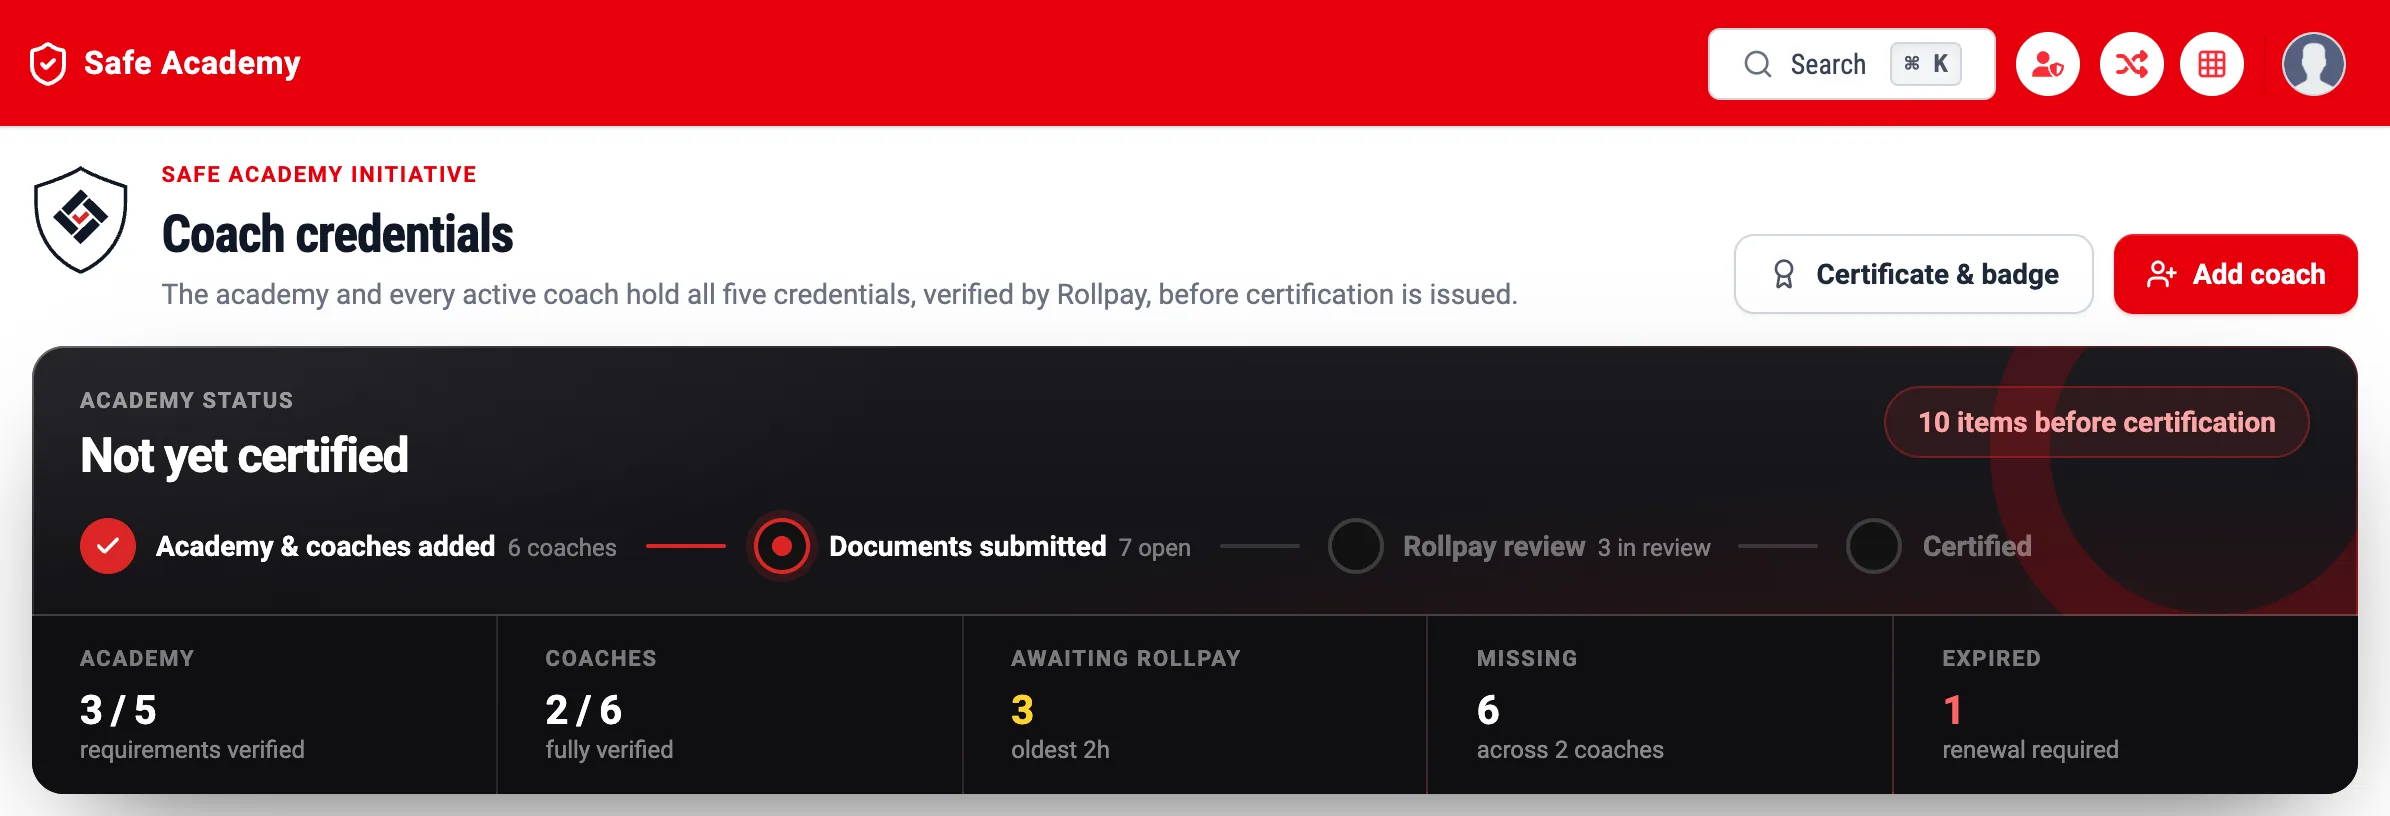The height and width of the screenshot is (816, 2390).
Task: Click the Add coach button
Action: 2236,274
